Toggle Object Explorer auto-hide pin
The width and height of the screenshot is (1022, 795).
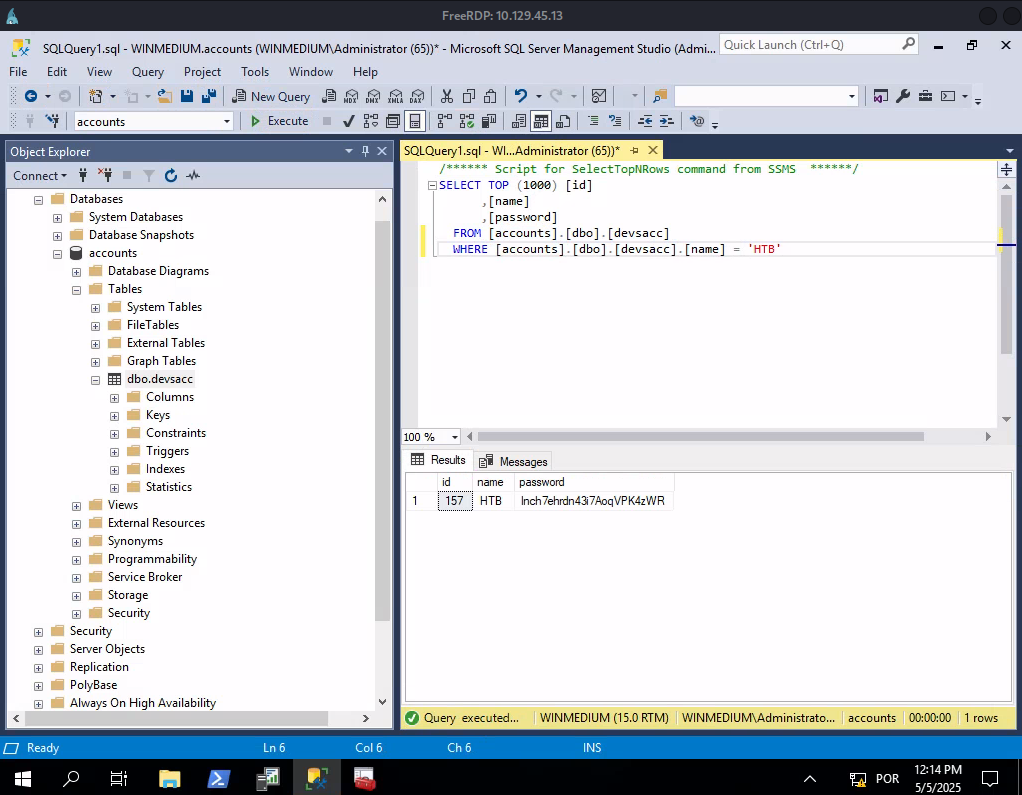[x=365, y=151]
